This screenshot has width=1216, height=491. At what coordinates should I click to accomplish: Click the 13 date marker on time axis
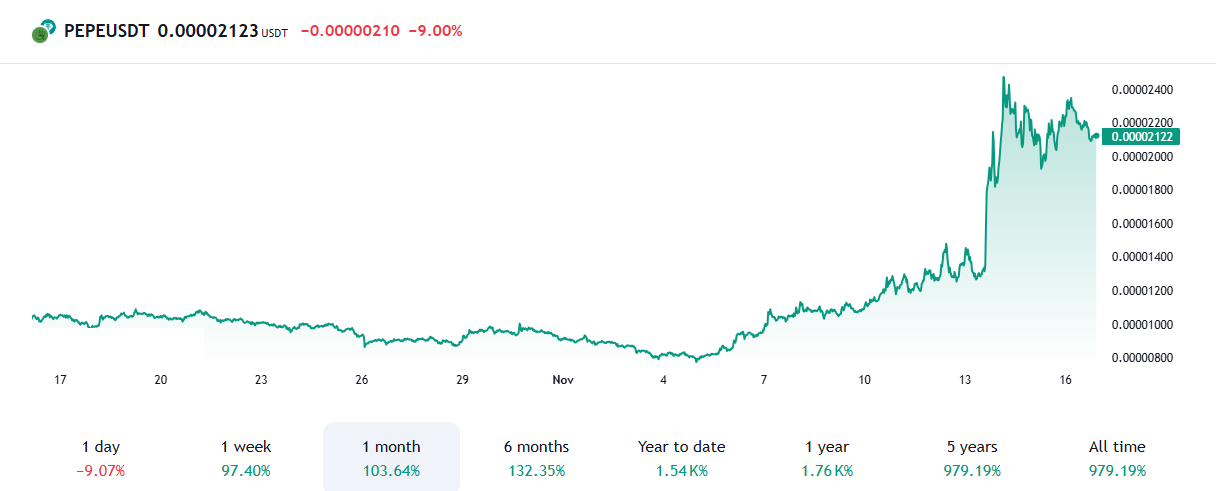pos(965,380)
